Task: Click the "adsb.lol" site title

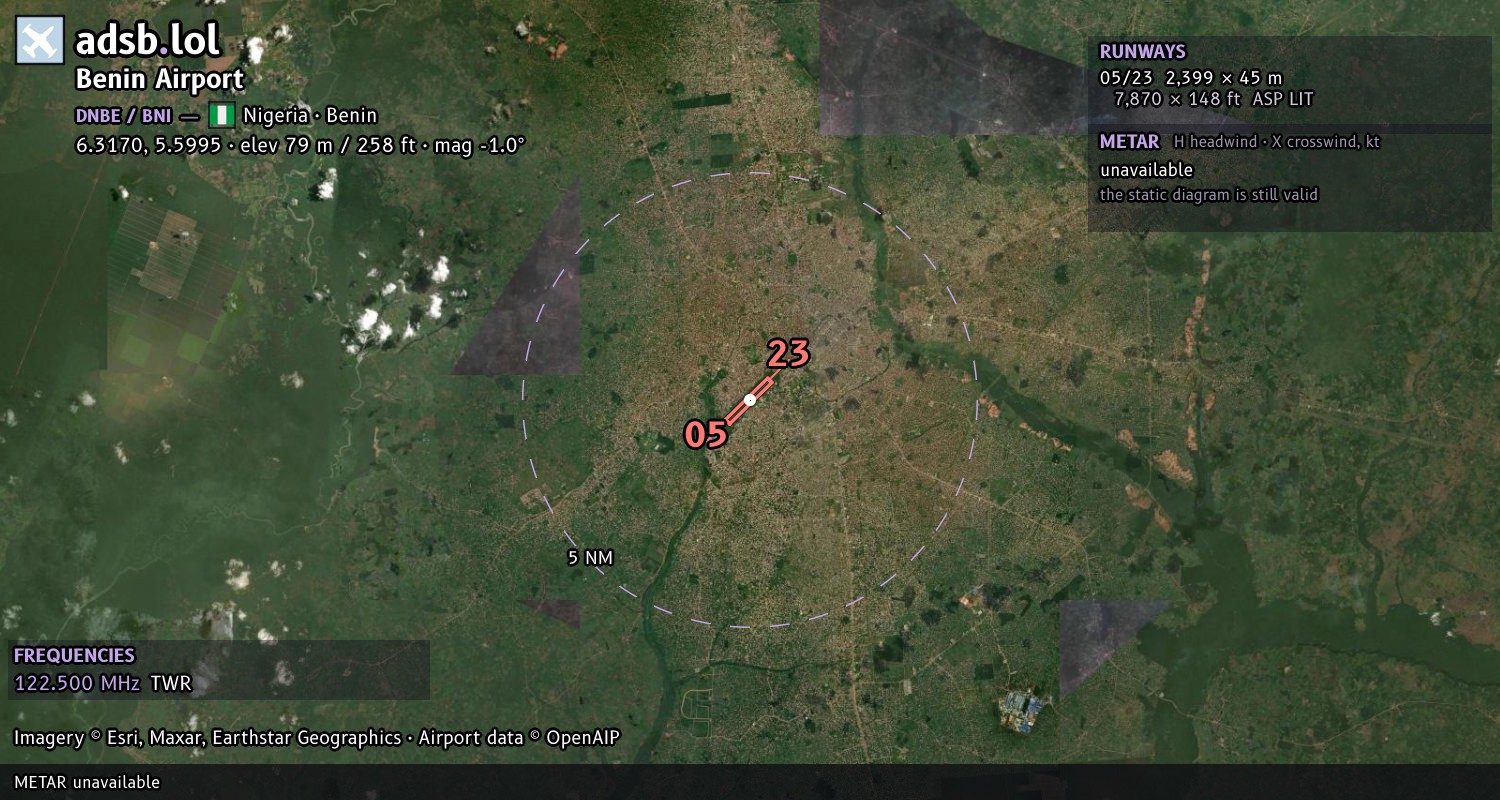Action: (x=148, y=40)
